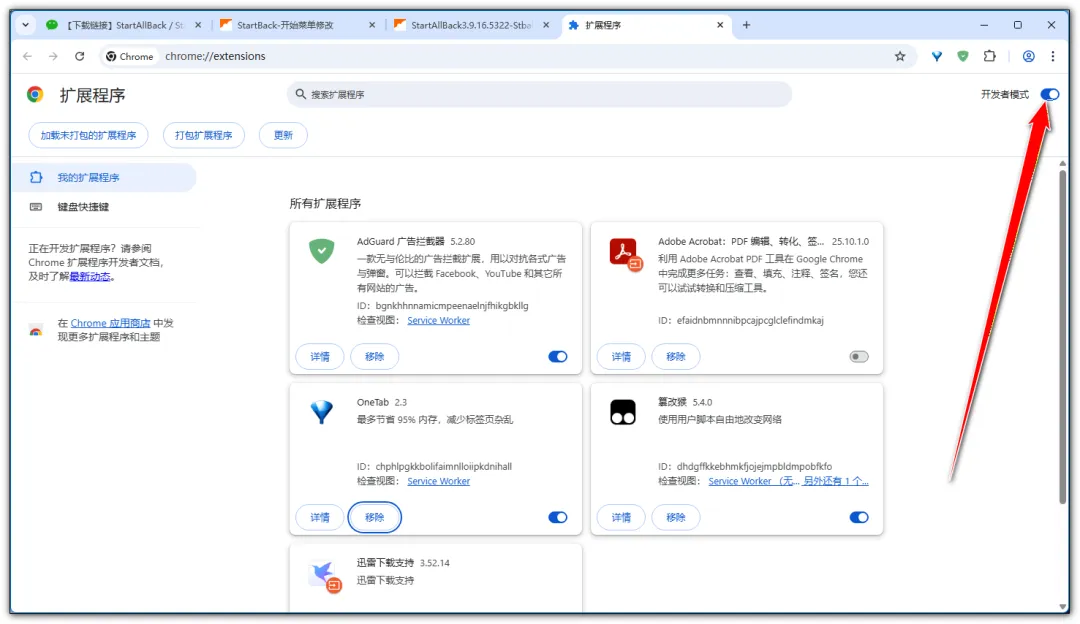
Task: Click the 迅雷下载支持 version 3.52.14 text
Action: [435, 563]
